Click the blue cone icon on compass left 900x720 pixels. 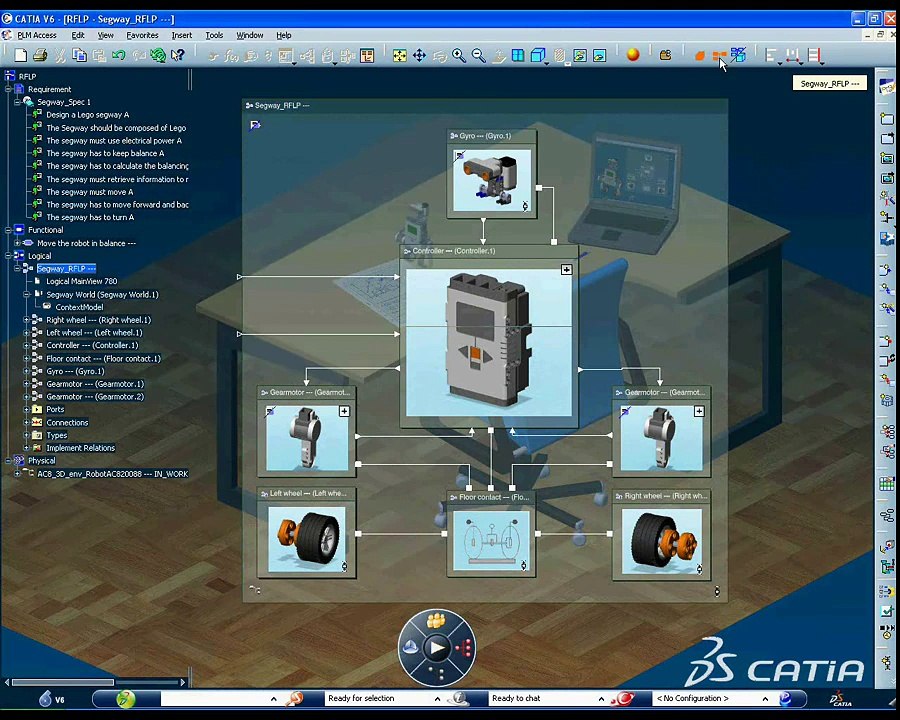click(x=410, y=648)
